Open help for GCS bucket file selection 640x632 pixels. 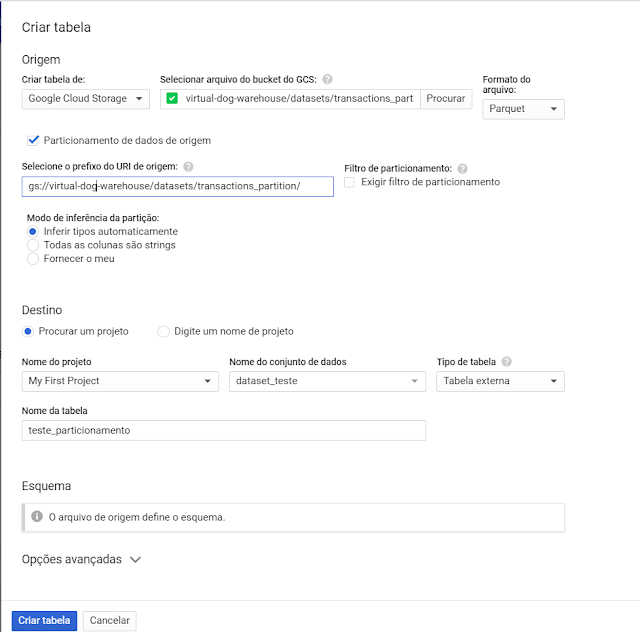(x=327, y=79)
